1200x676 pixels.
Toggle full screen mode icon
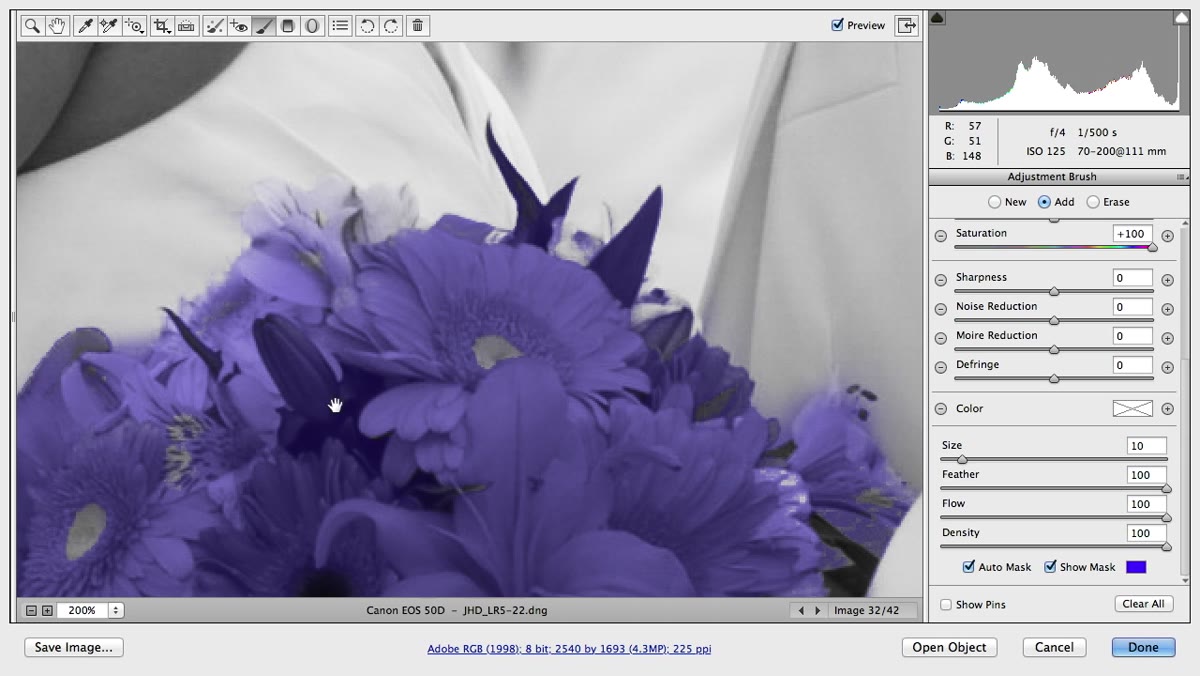coord(907,26)
